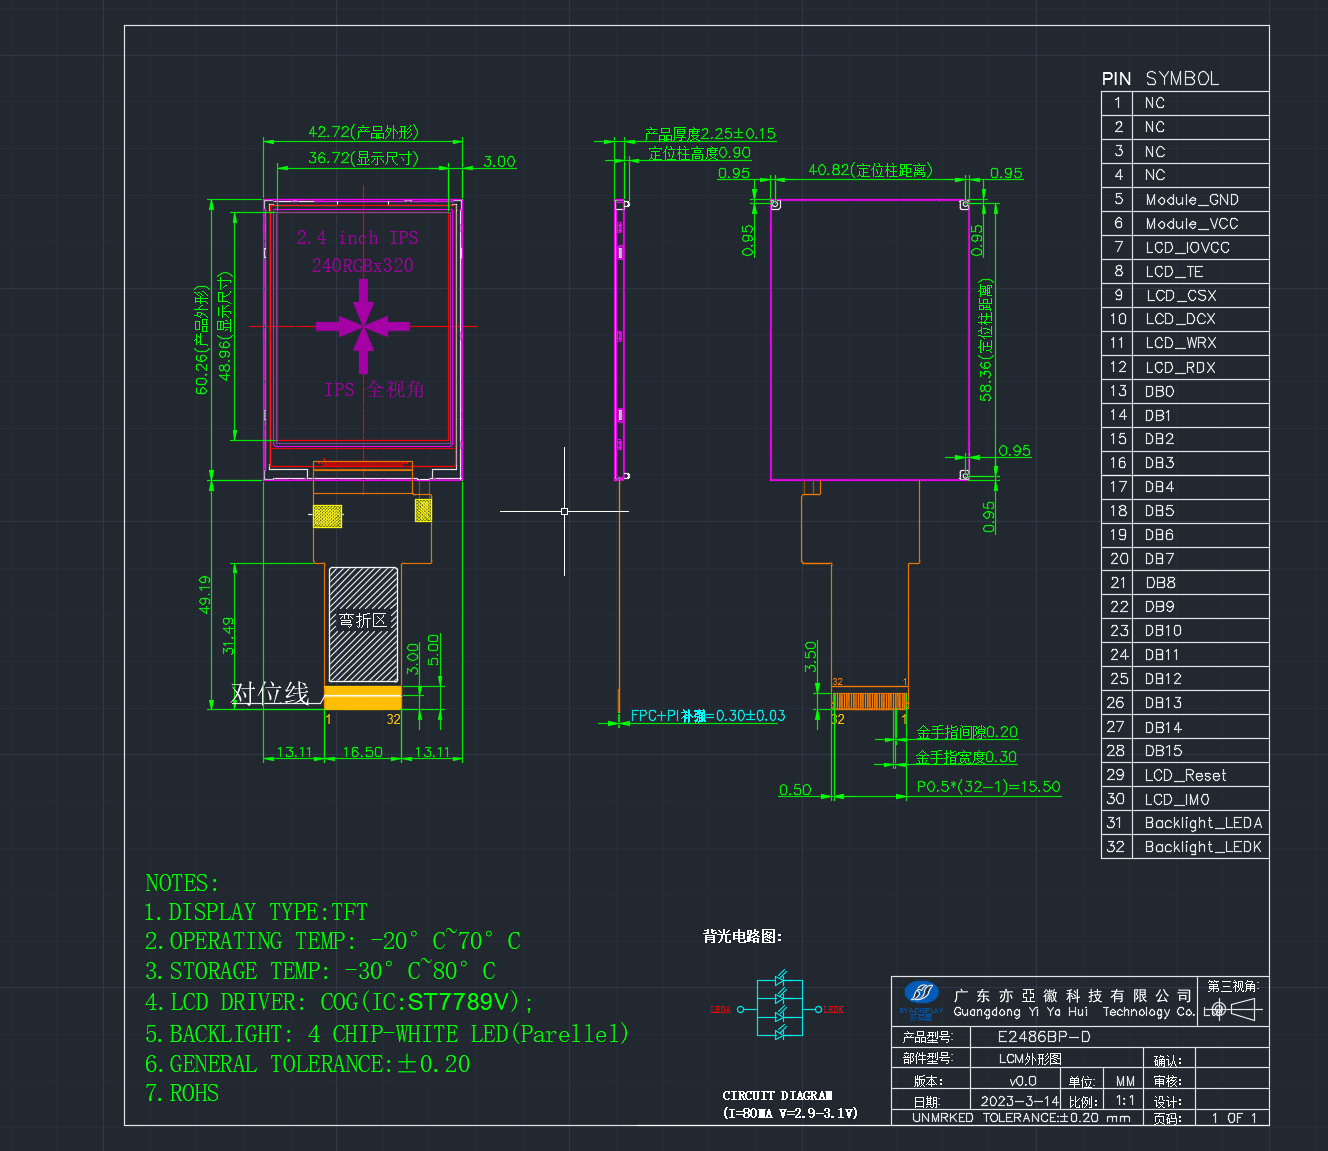Select the 定位柱高度0.90 annotation
This screenshot has height=1151, width=1328.
click(699, 153)
